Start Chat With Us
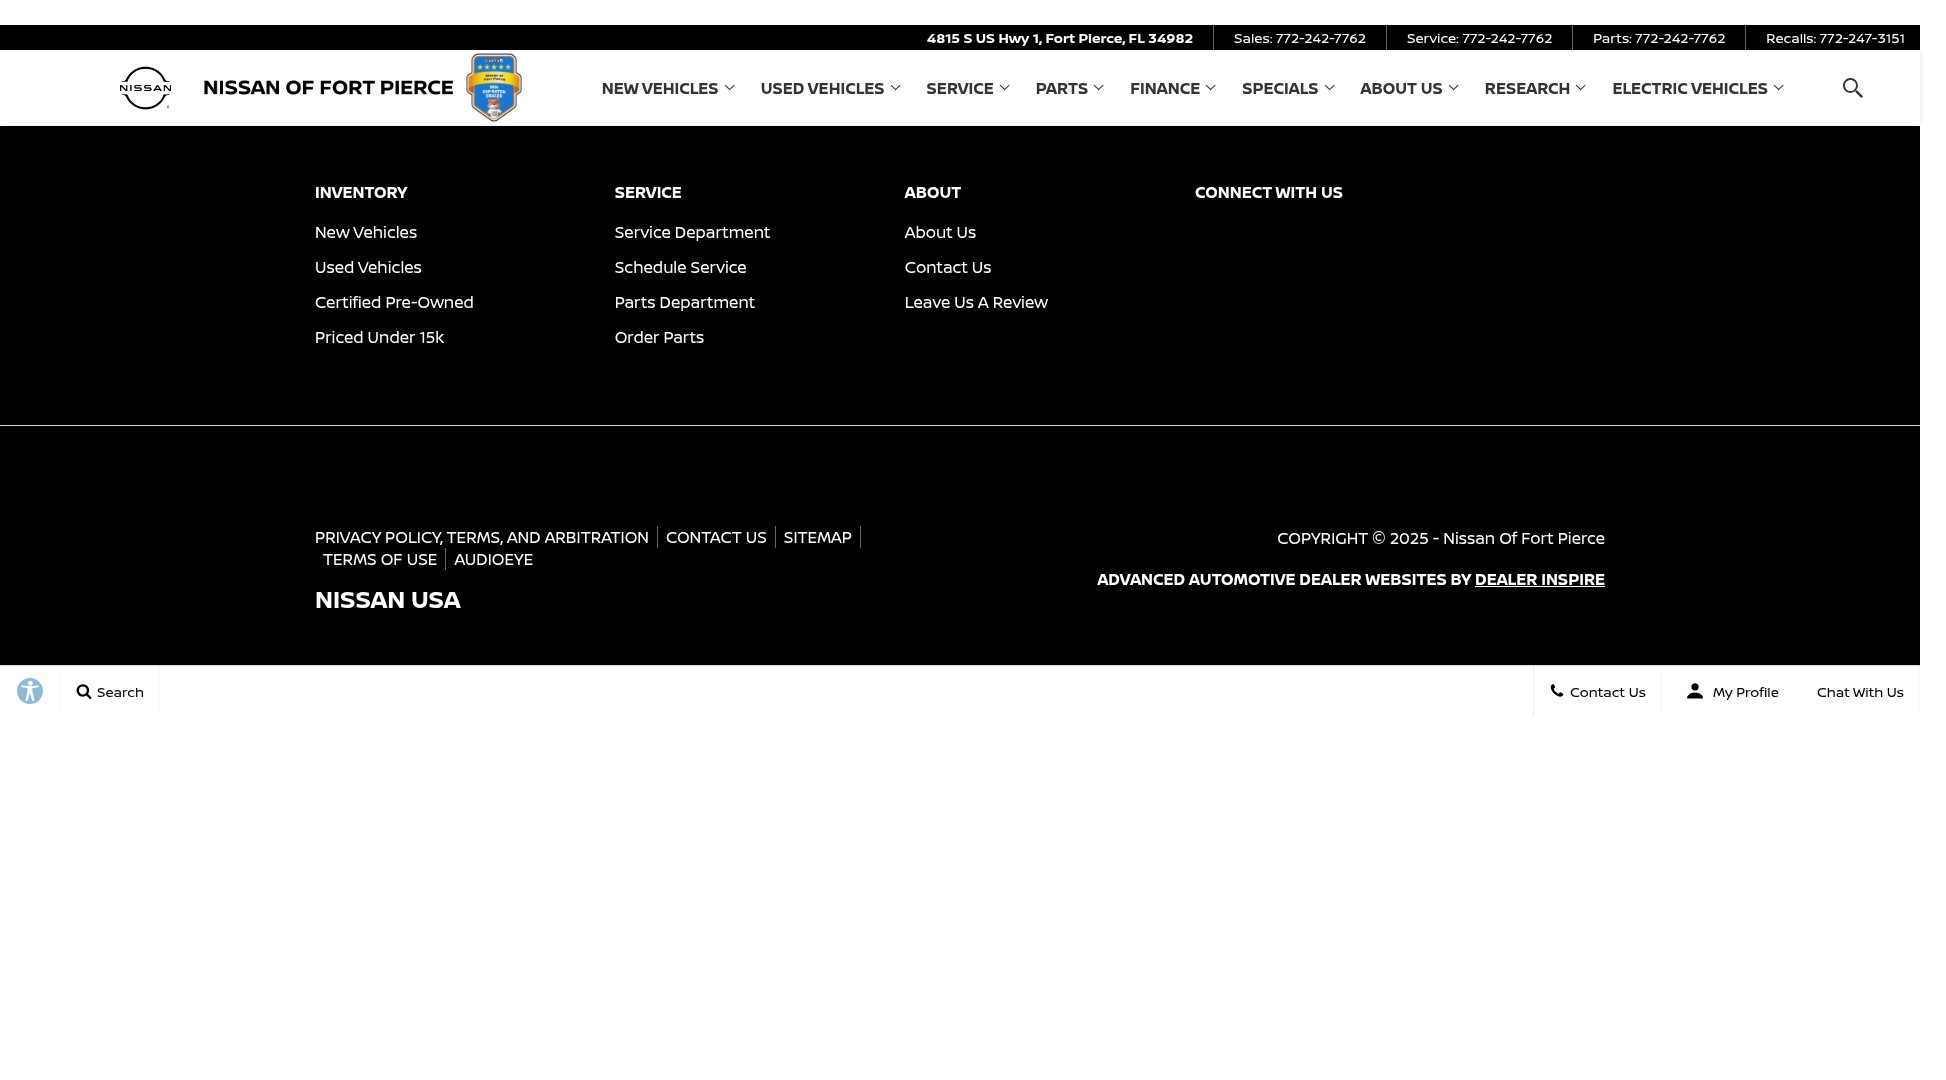The height and width of the screenshot is (1080, 1946). (1860, 692)
